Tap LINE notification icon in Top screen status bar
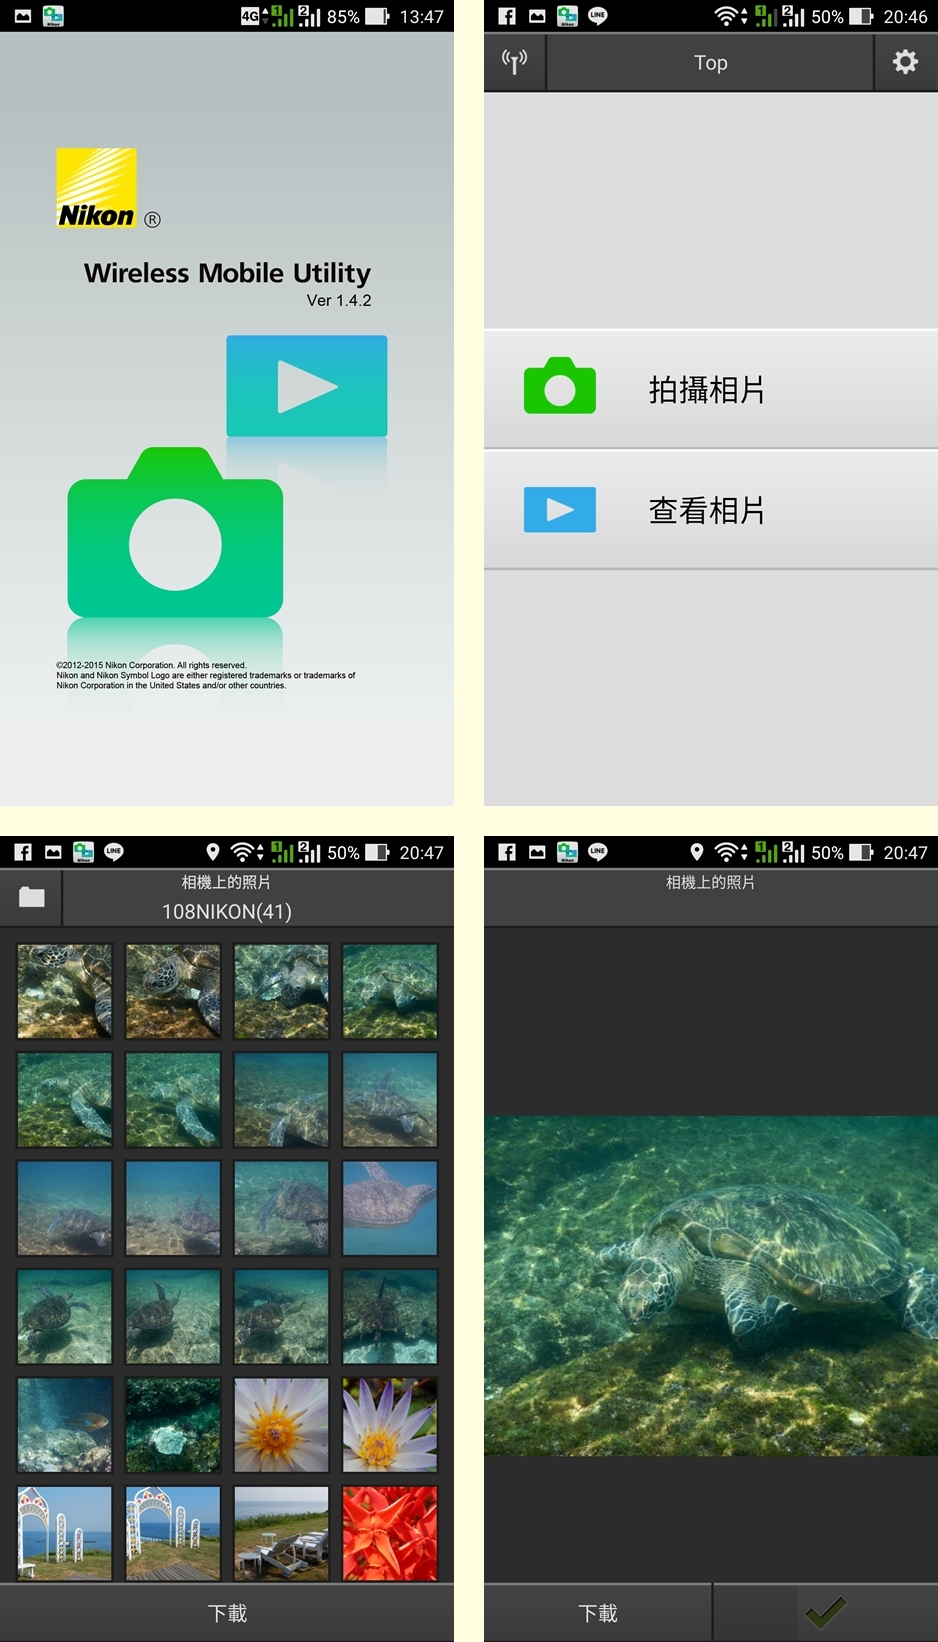This screenshot has height=1642, width=938. coord(598,16)
